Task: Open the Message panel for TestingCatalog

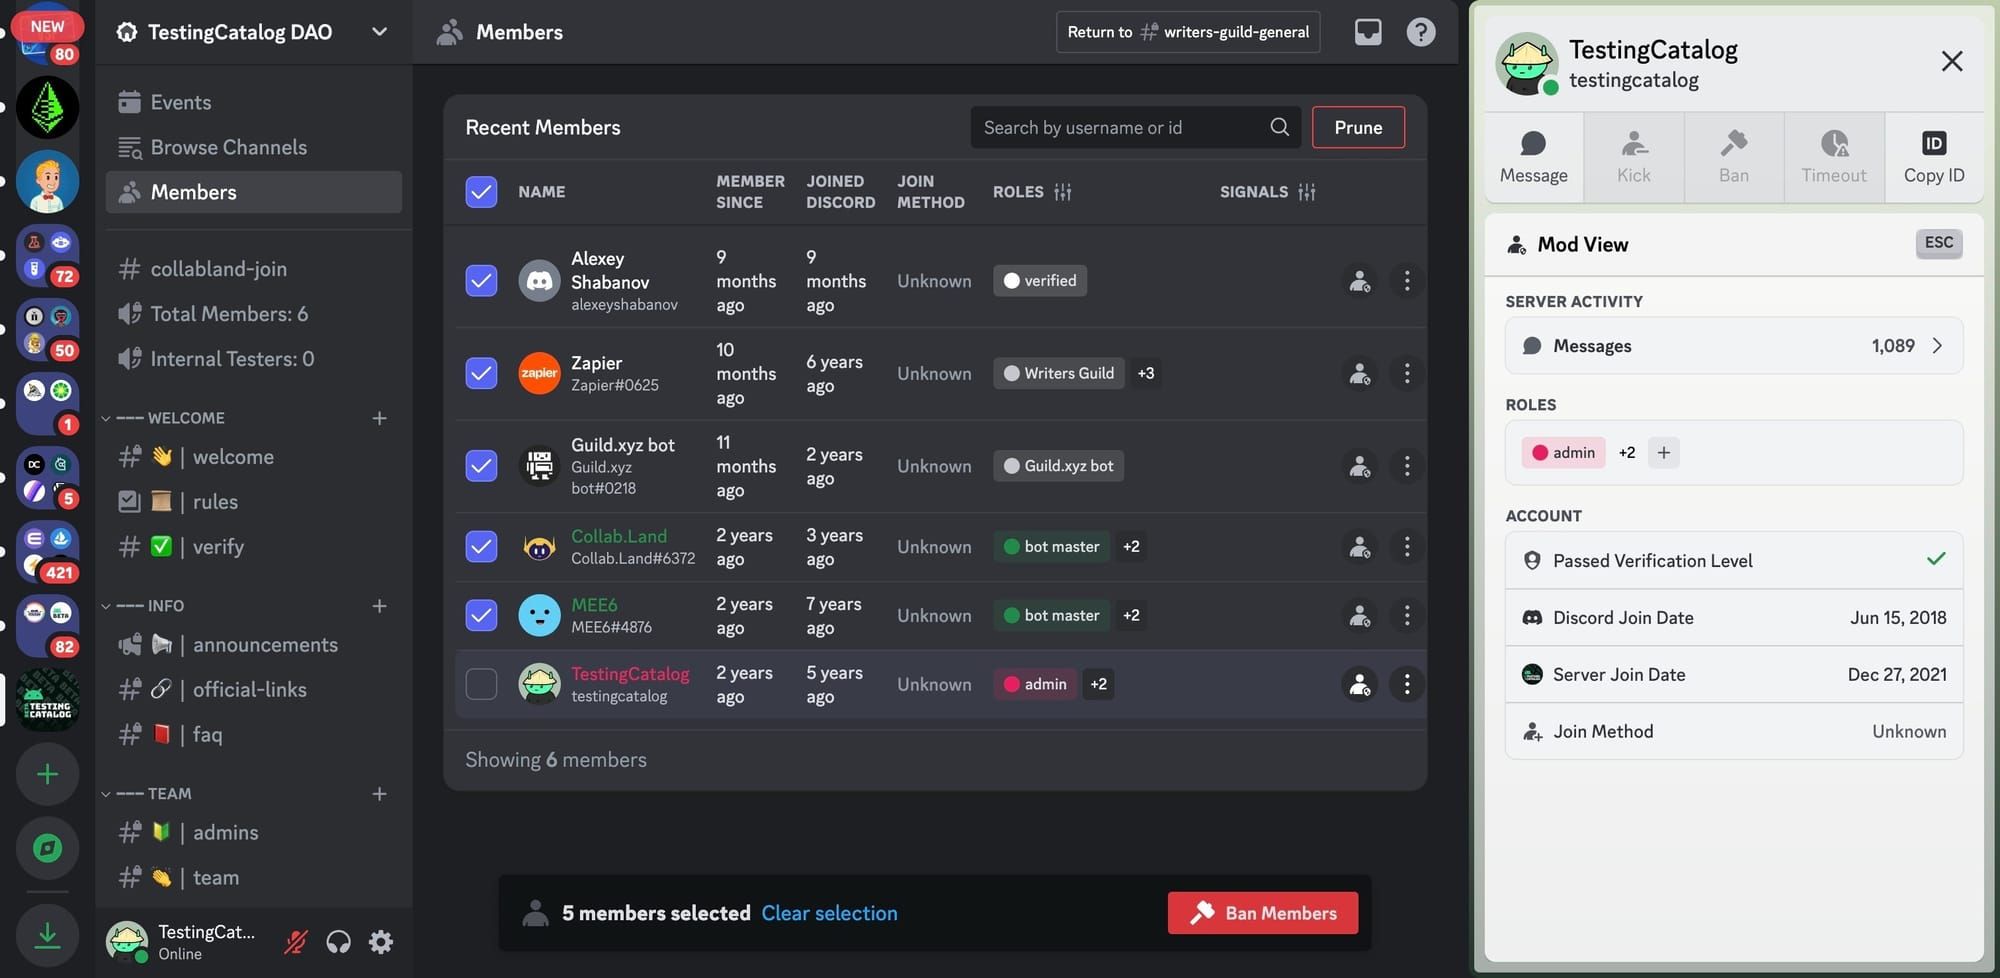Action: (x=1533, y=157)
